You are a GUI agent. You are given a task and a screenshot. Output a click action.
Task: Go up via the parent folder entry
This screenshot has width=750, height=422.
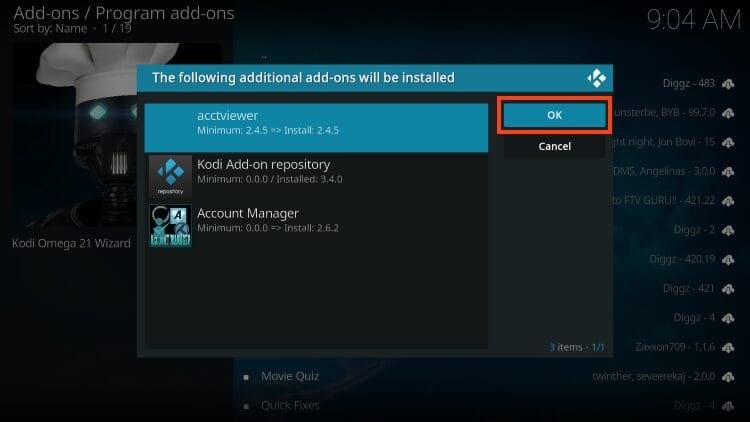coord(264,56)
